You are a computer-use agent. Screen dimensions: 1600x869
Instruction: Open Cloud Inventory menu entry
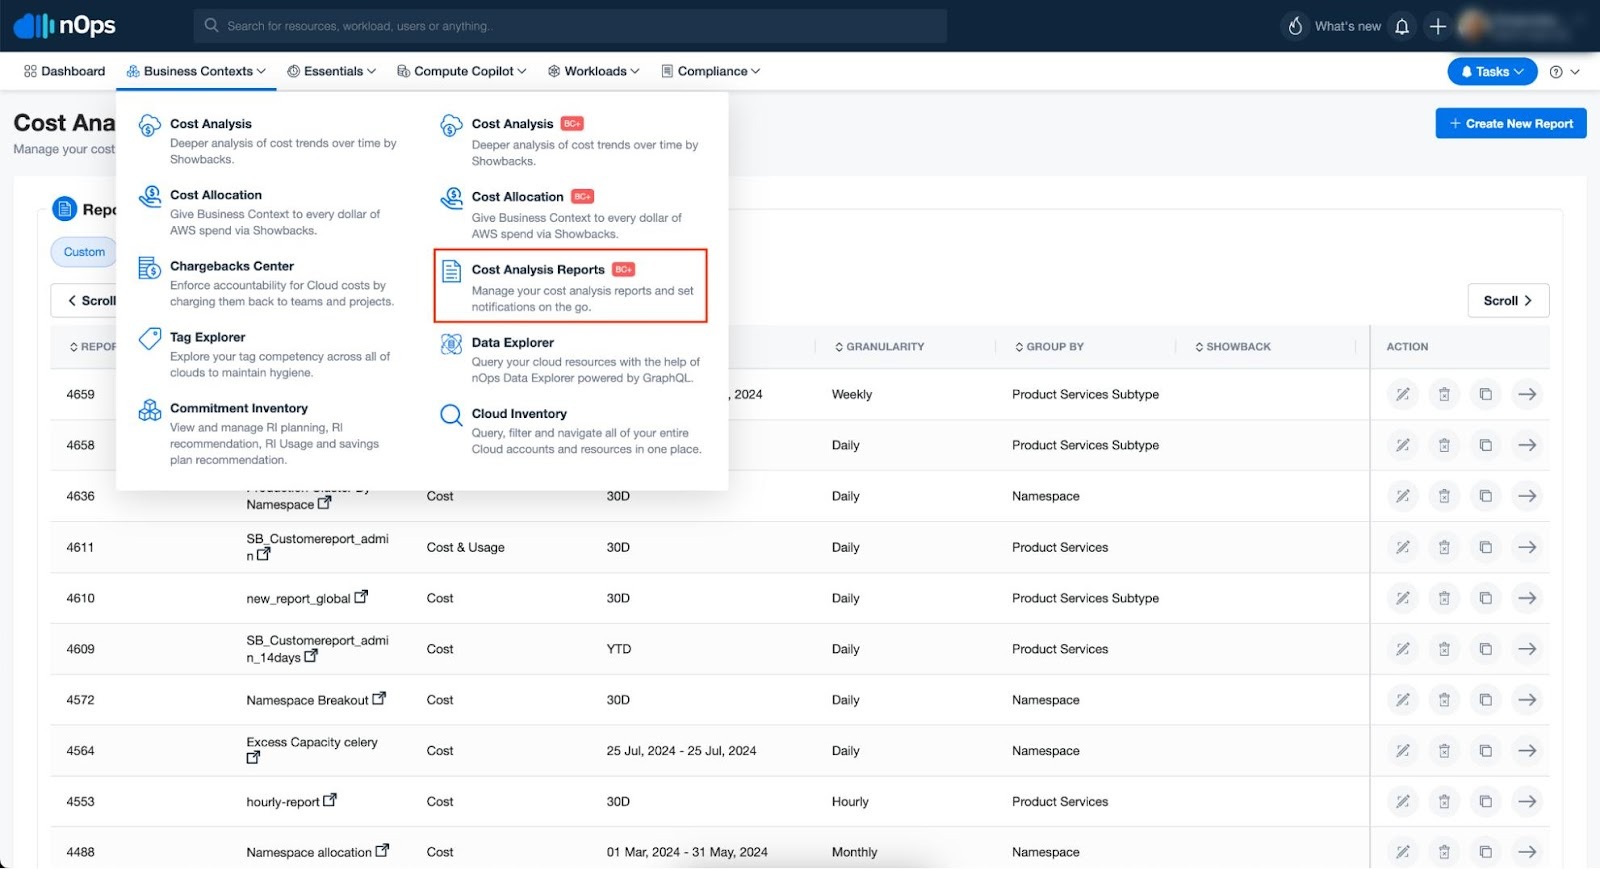click(570, 430)
